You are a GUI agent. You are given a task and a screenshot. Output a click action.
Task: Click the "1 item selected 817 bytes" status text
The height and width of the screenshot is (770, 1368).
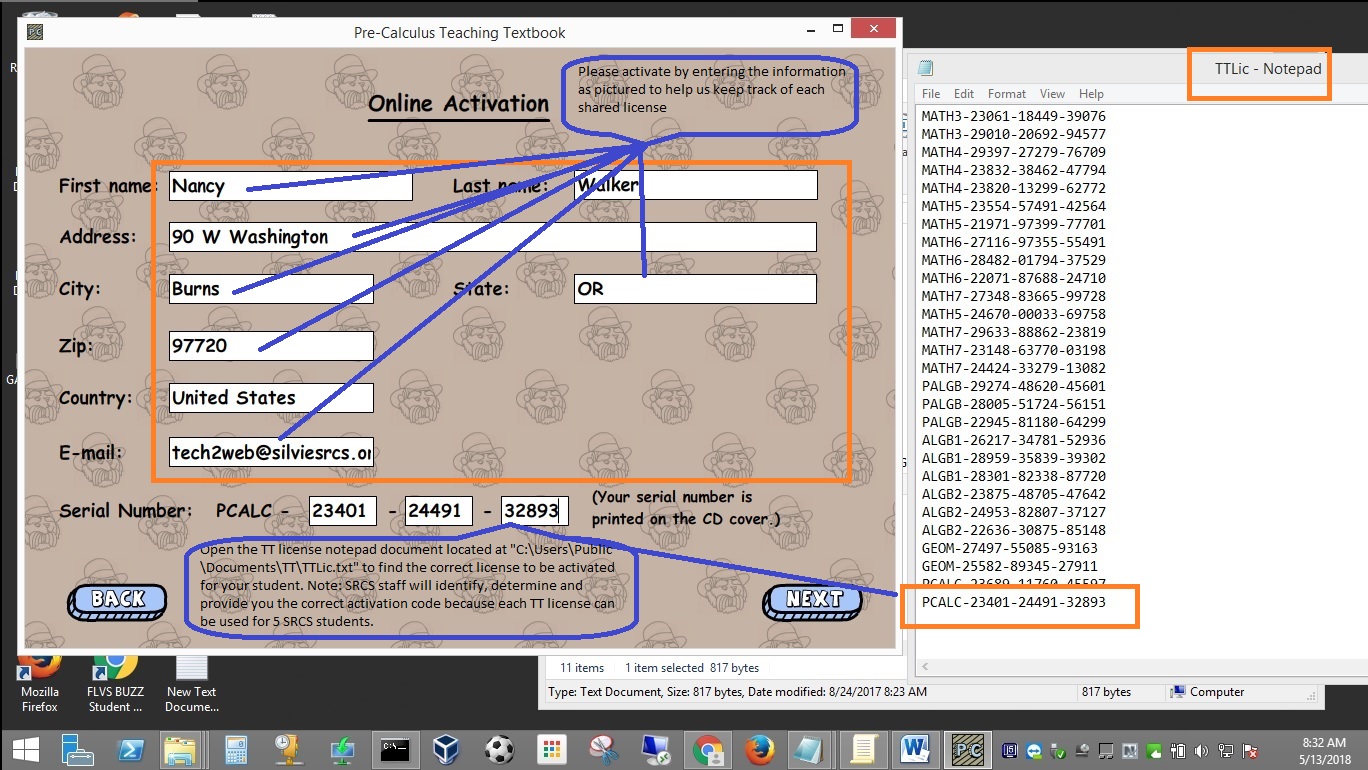point(692,668)
